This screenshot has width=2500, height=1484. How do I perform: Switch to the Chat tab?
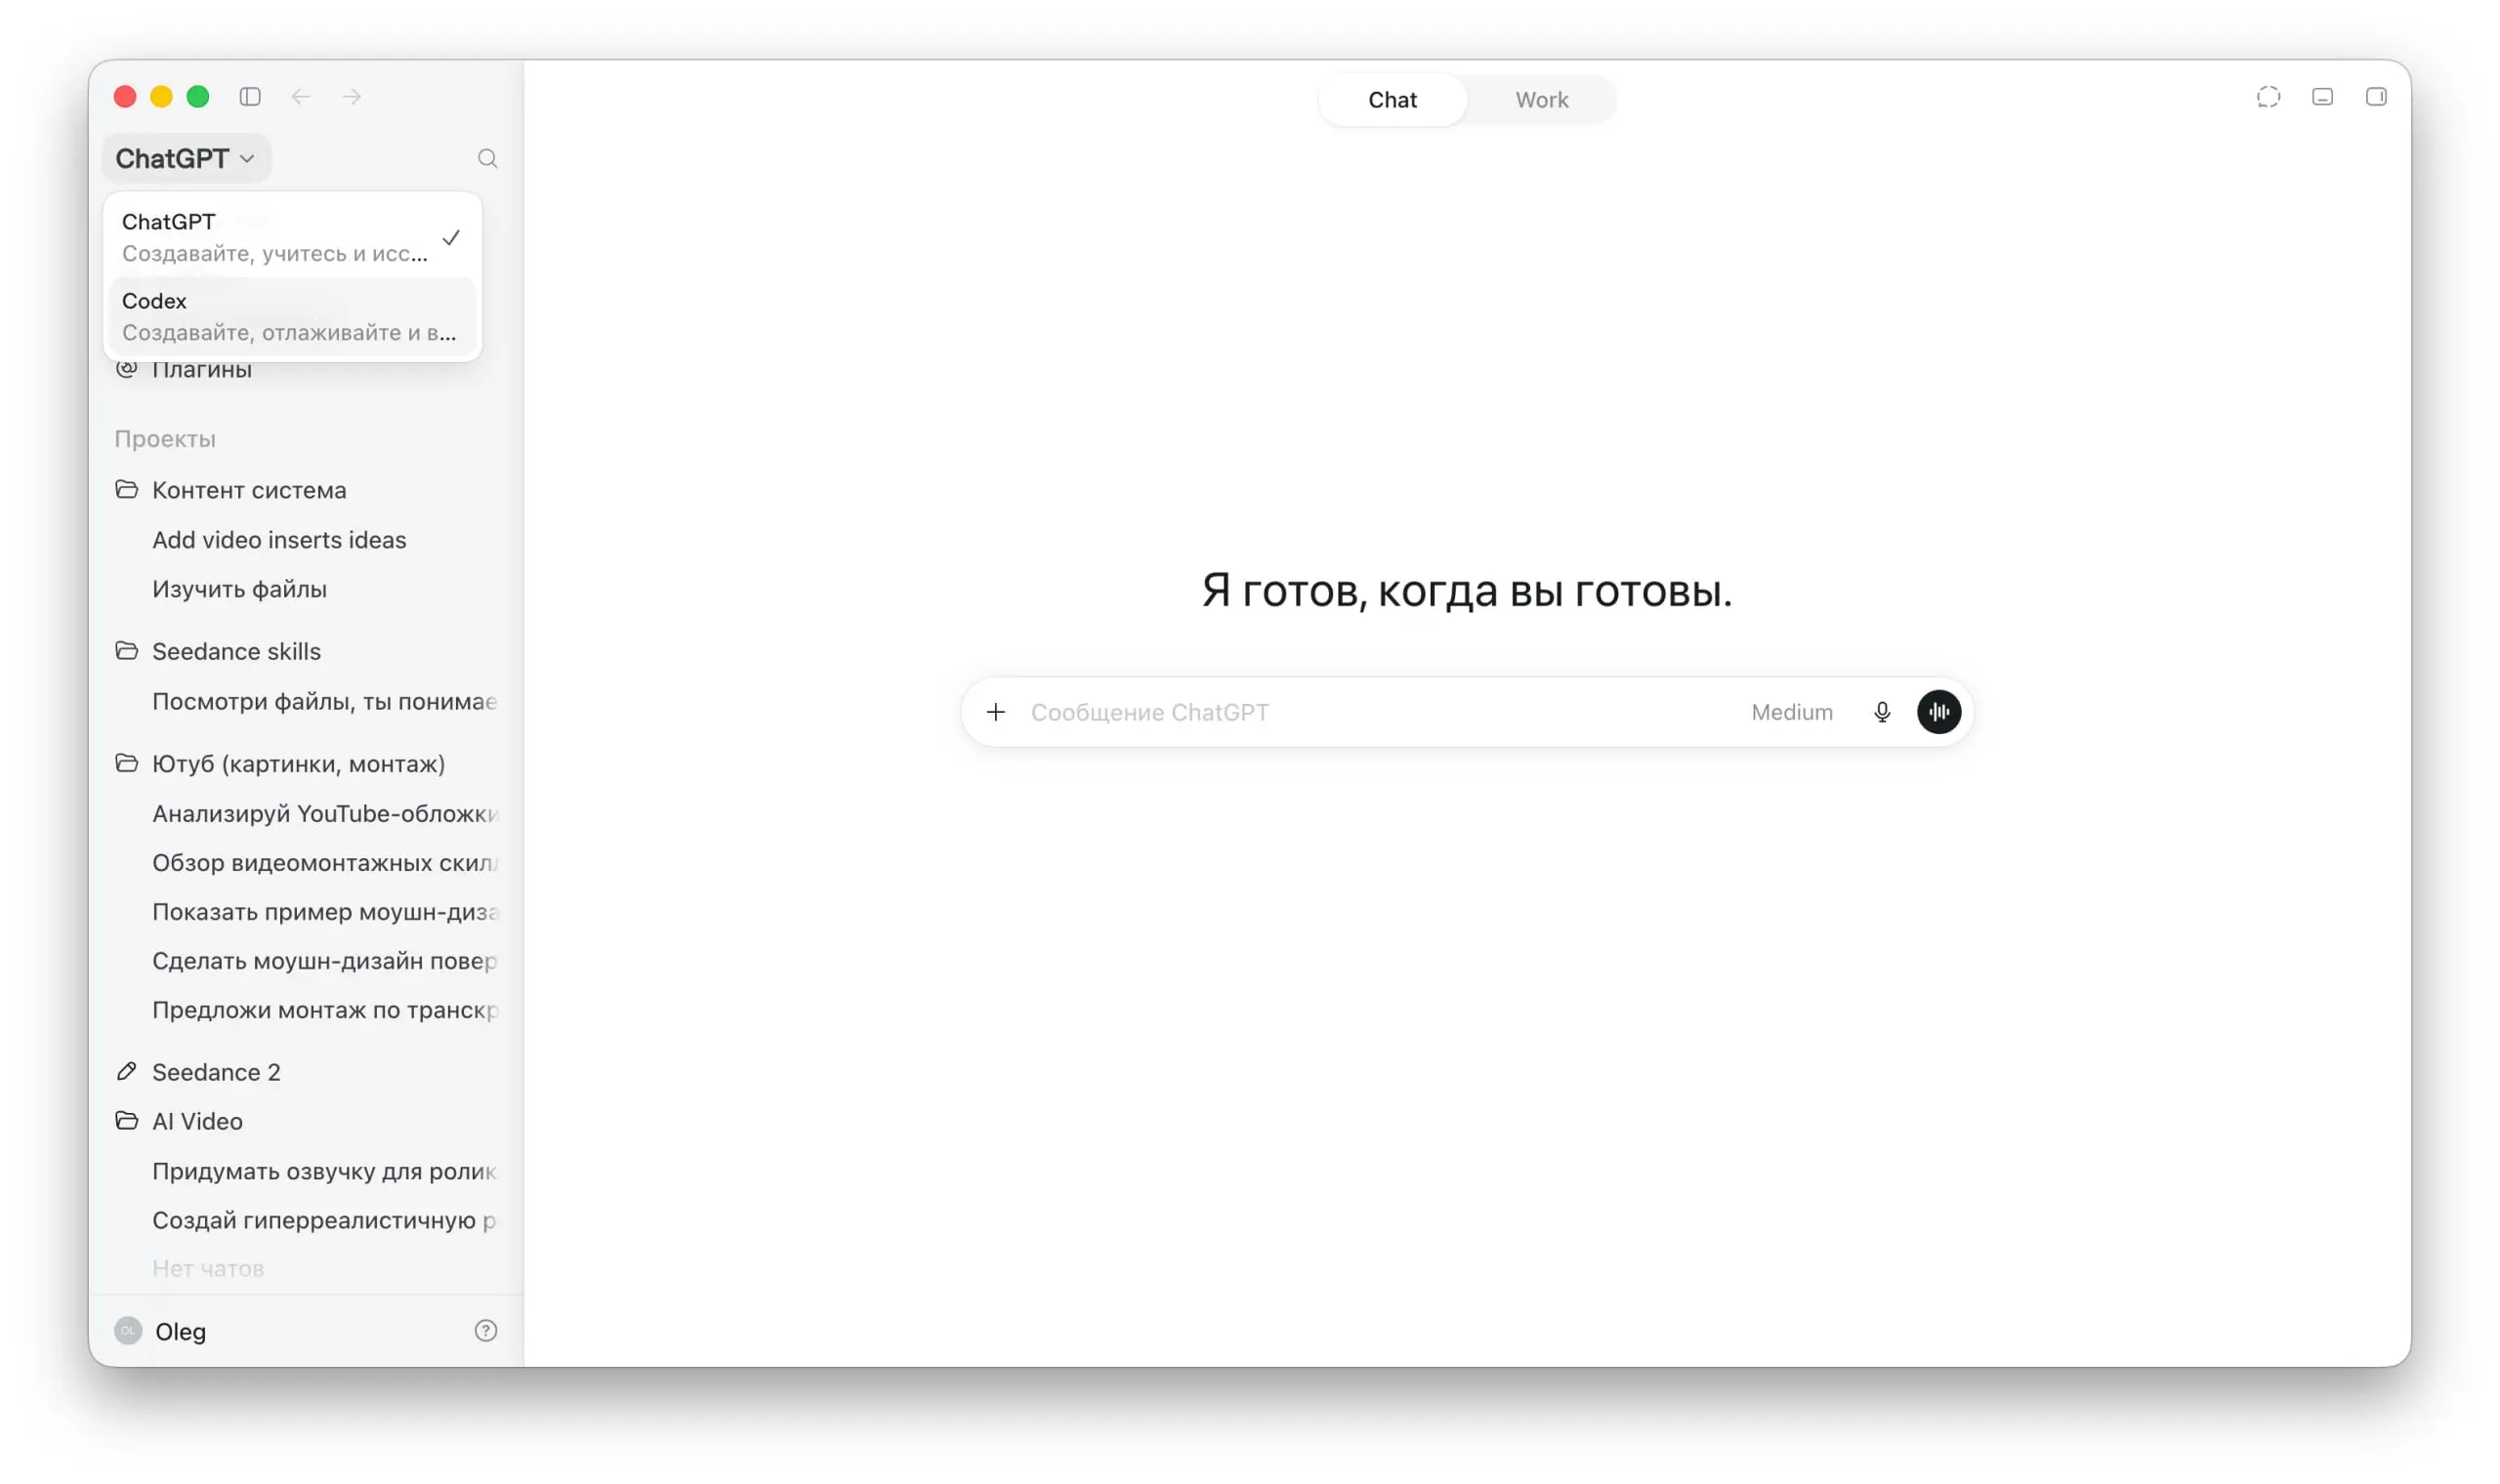point(1392,99)
